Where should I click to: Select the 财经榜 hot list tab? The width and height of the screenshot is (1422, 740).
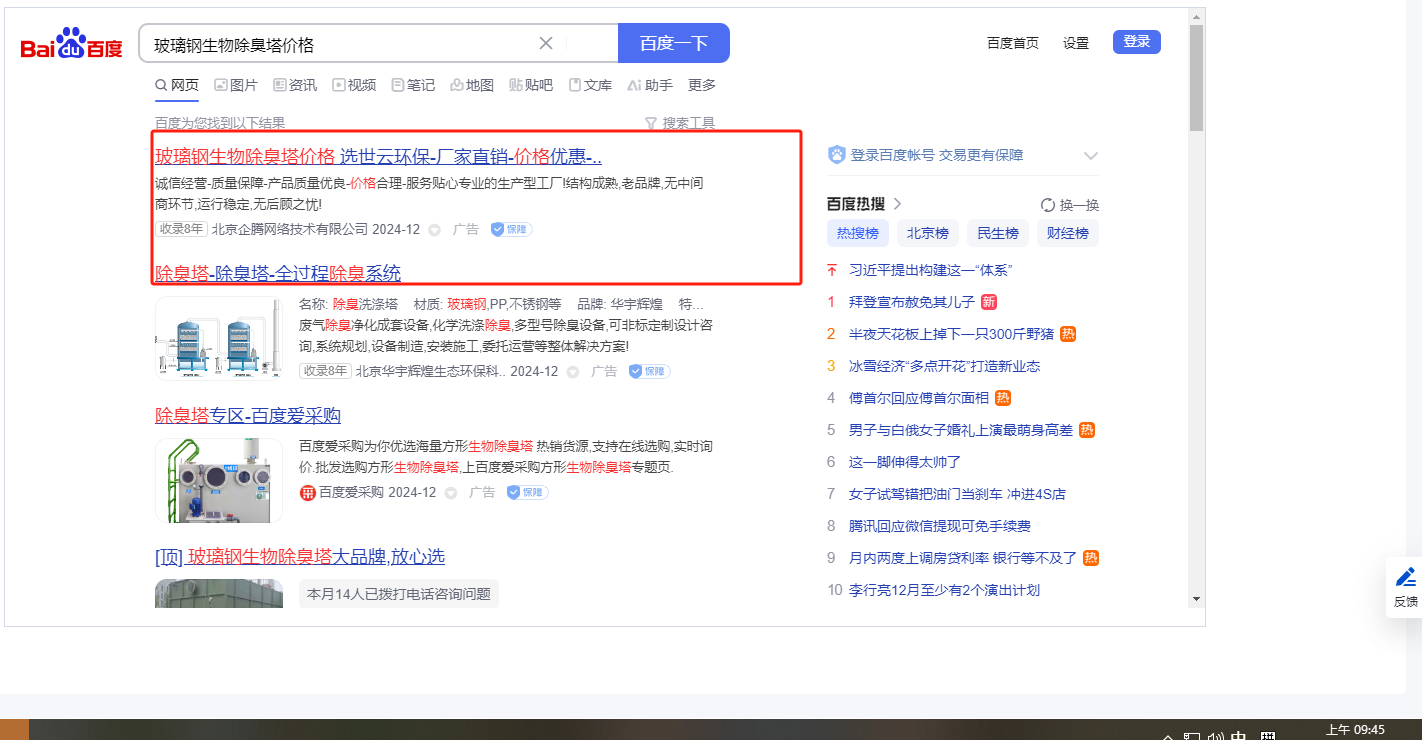point(1067,233)
